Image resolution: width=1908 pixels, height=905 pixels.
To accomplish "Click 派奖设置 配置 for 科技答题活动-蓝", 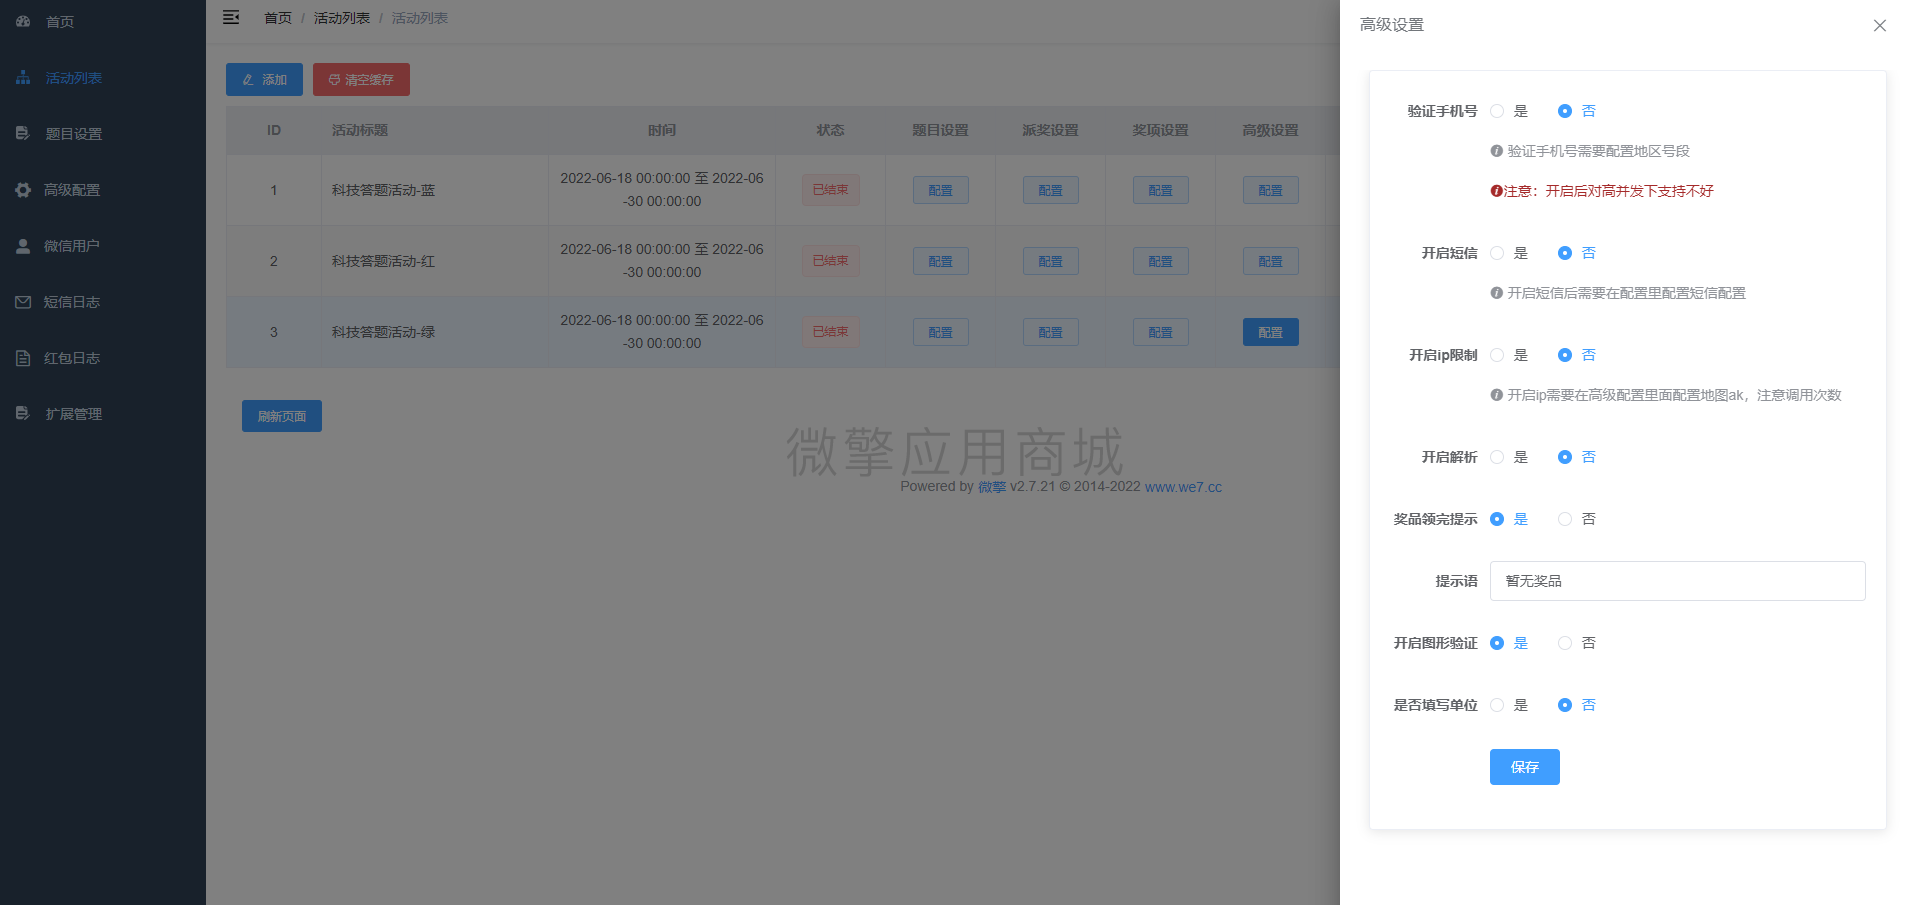I will 1050,190.
